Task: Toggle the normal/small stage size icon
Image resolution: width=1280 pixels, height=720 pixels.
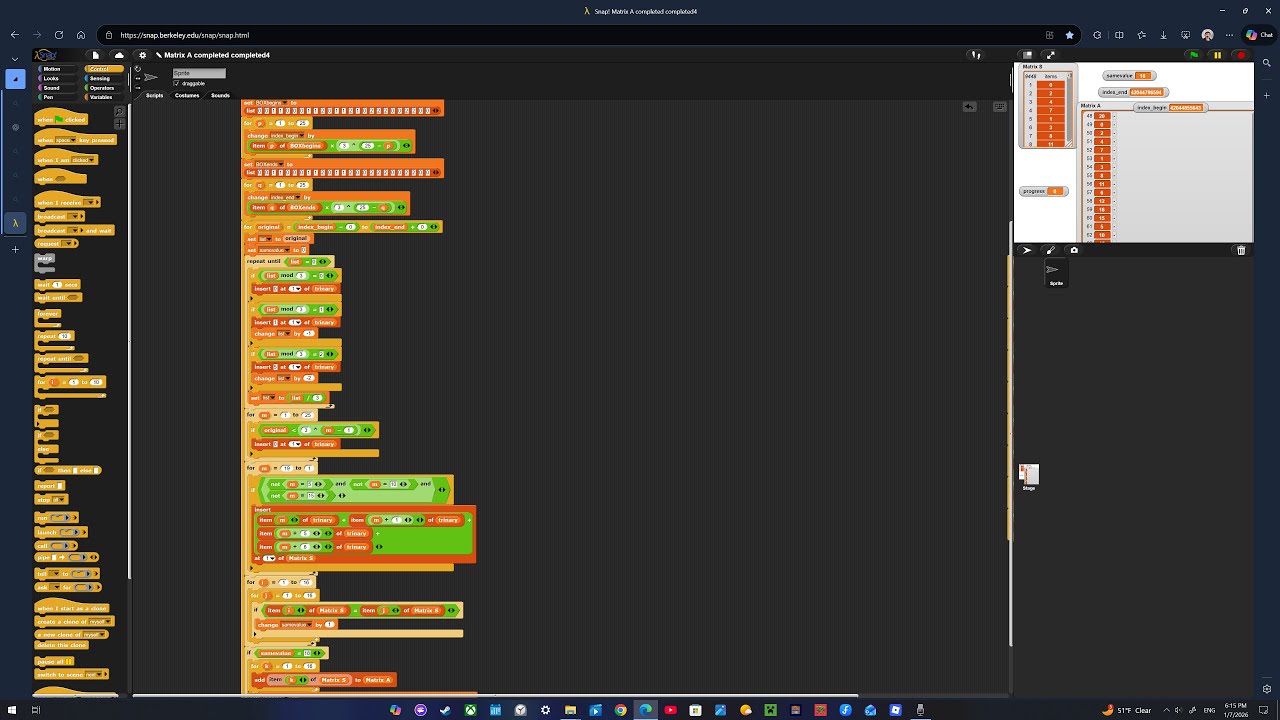Action: click(x=1027, y=55)
